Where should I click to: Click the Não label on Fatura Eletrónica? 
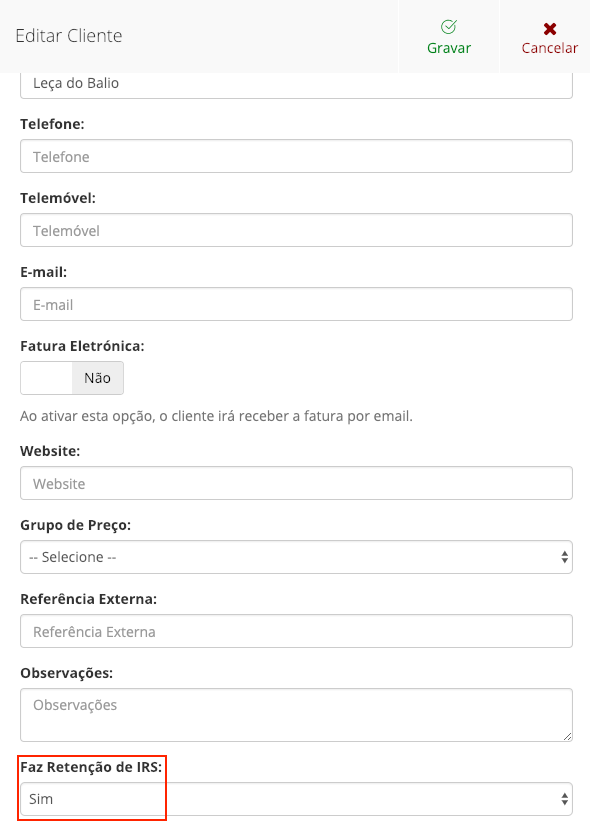[96, 378]
